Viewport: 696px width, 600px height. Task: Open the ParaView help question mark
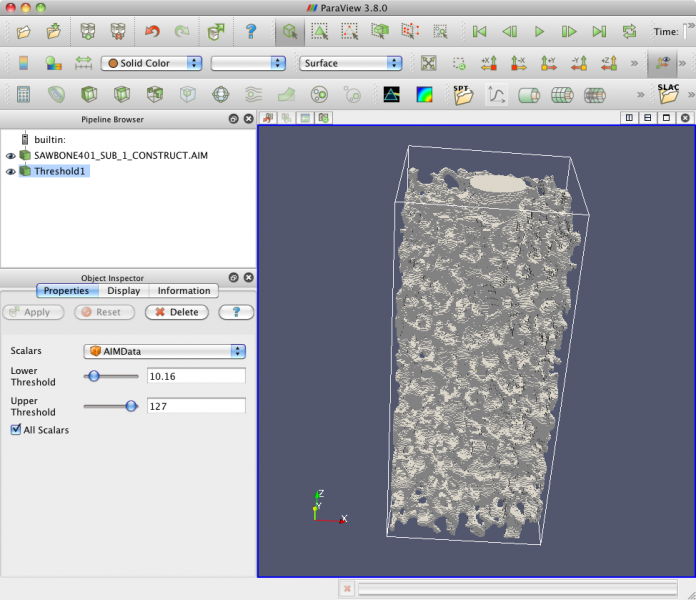point(251,32)
